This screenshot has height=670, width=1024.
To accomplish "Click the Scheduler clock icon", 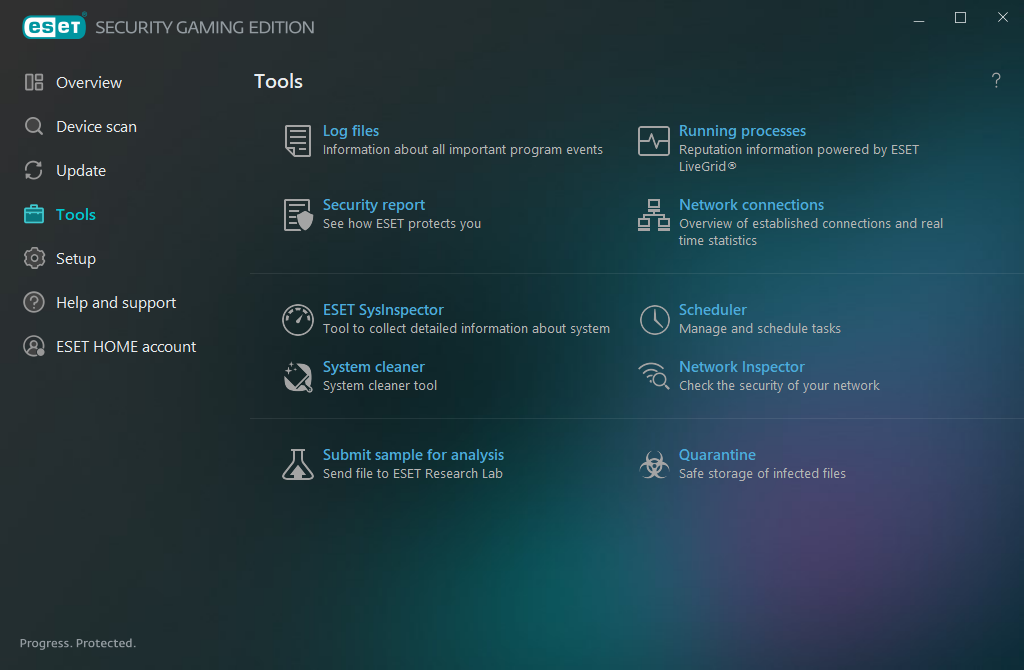I will click(x=654, y=320).
